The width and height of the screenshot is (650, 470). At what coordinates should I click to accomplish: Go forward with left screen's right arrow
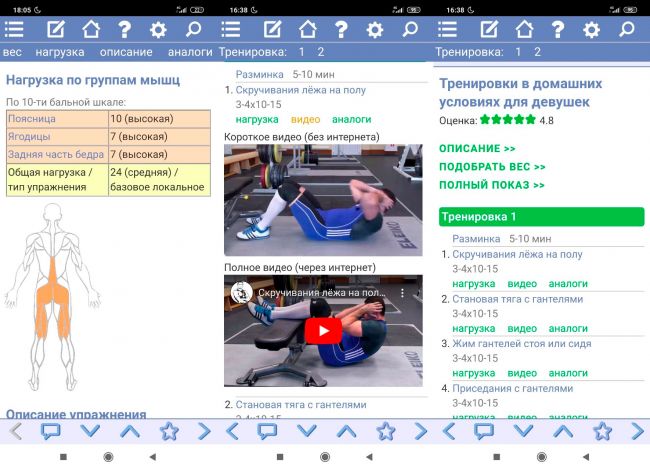(x=204, y=431)
